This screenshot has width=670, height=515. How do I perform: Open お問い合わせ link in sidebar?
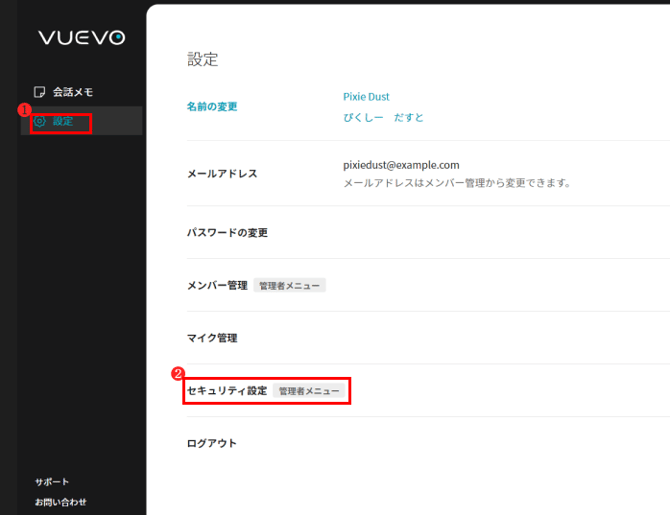(x=61, y=502)
